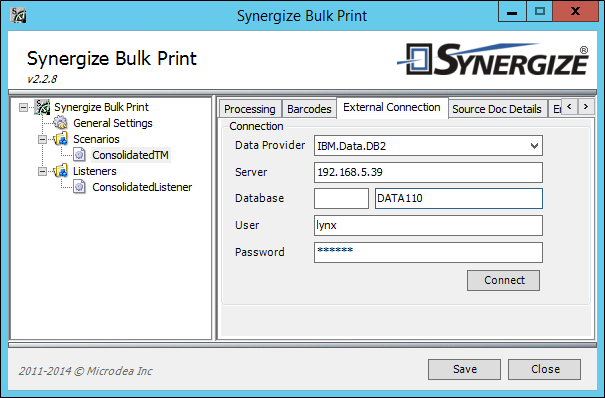Collapse the Synergize Bulk Print root node
Image resolution: width=605 pixels, height=398 pixels.
tap(24, 107)
